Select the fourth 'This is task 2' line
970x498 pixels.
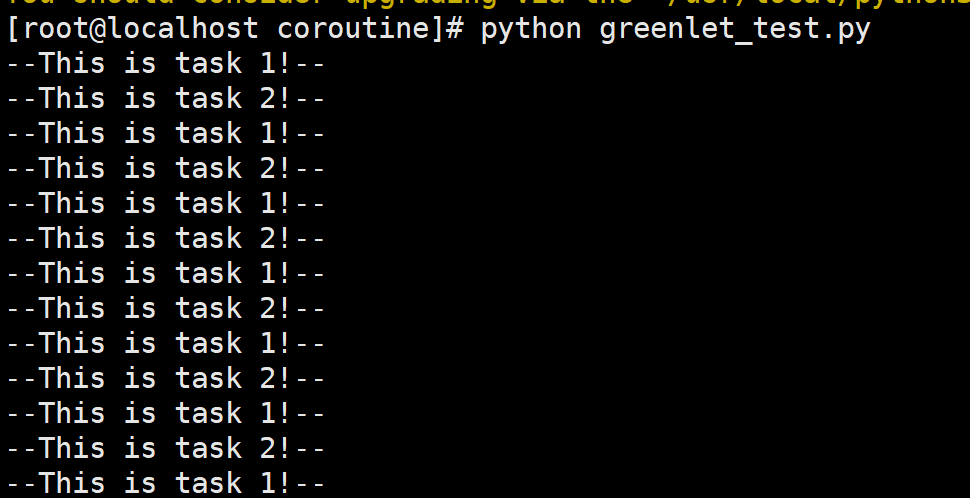pyautogui.click(x=166, y=308)
